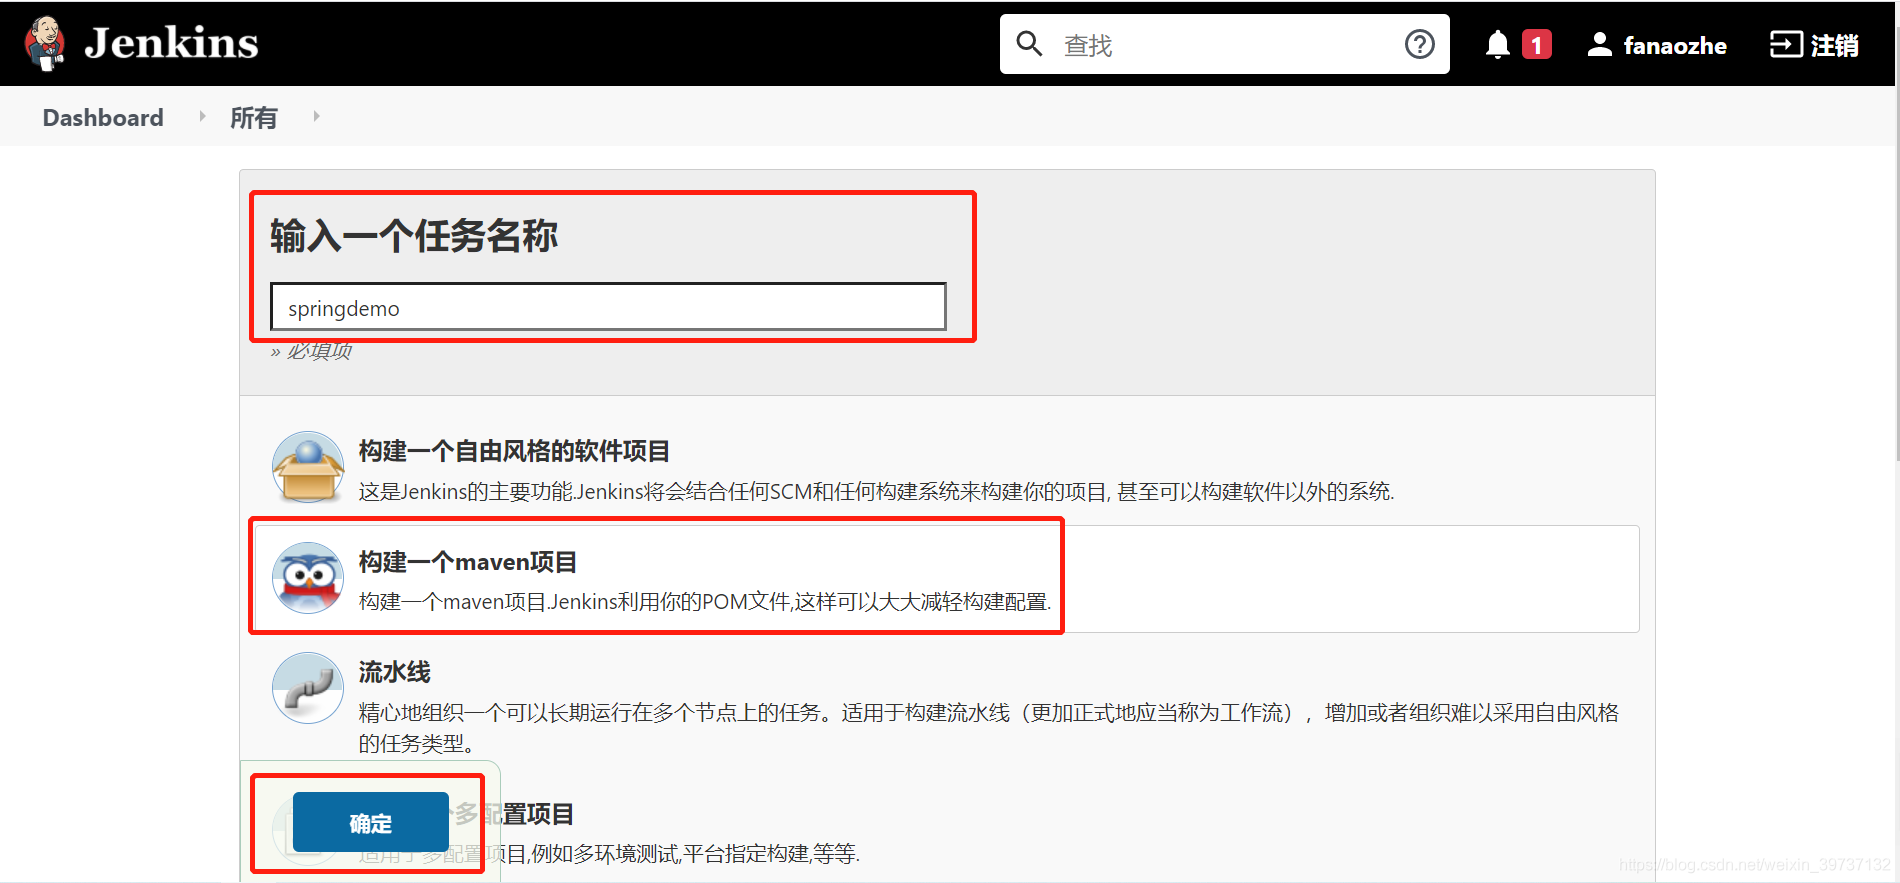Go to Dashboard breadcrumb
The image size is (1900, 883).
[103, 118]
